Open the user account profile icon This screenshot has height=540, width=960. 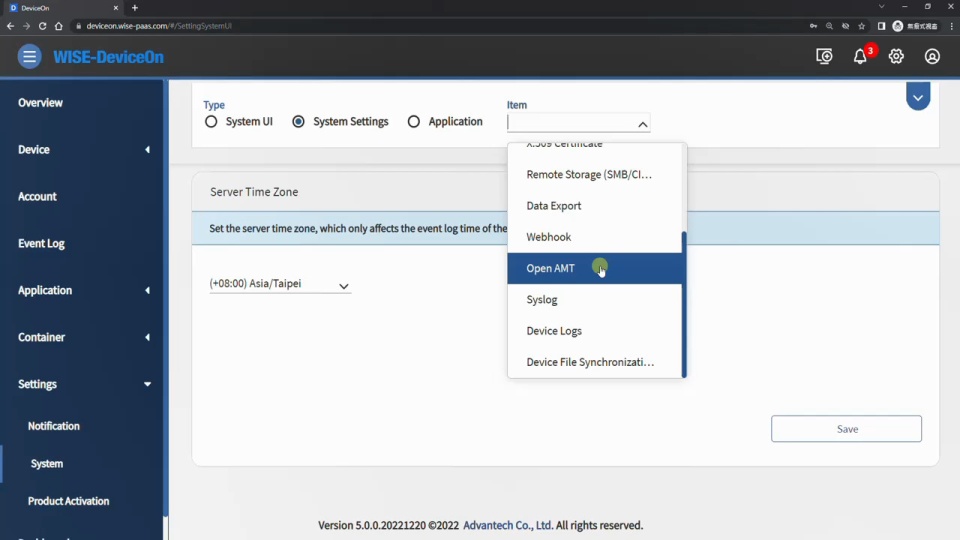click(x=932, y=56)
